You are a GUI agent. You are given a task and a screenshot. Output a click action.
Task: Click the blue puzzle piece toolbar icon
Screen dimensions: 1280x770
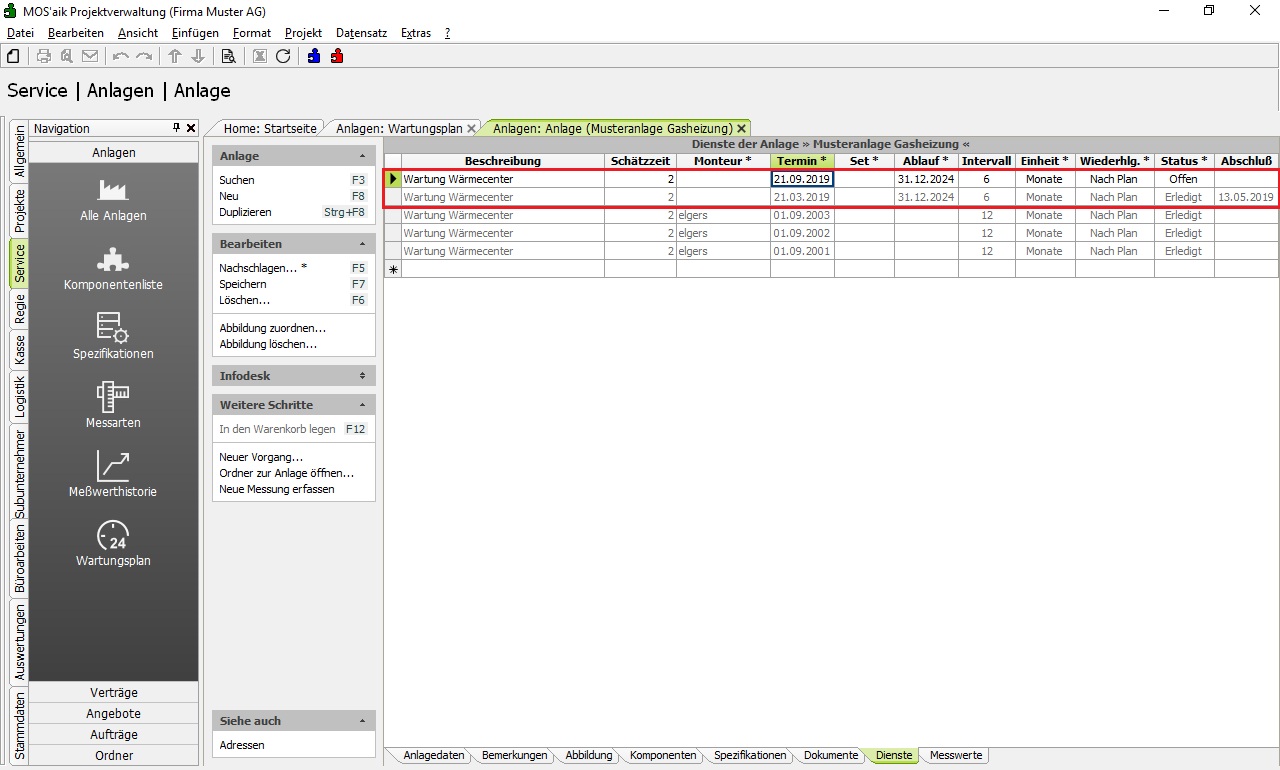[314, 56]
